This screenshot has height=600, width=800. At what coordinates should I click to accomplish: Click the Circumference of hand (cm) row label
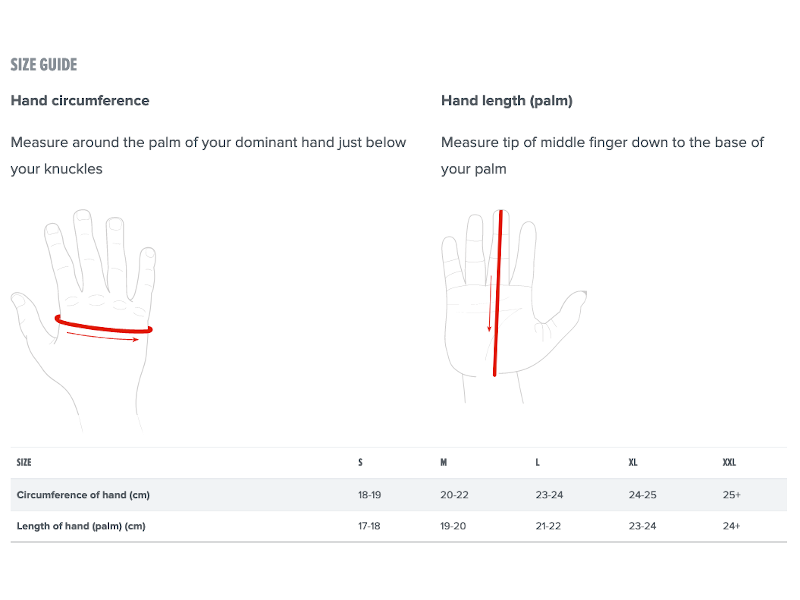pyautogui.click(x=83, y=495)
